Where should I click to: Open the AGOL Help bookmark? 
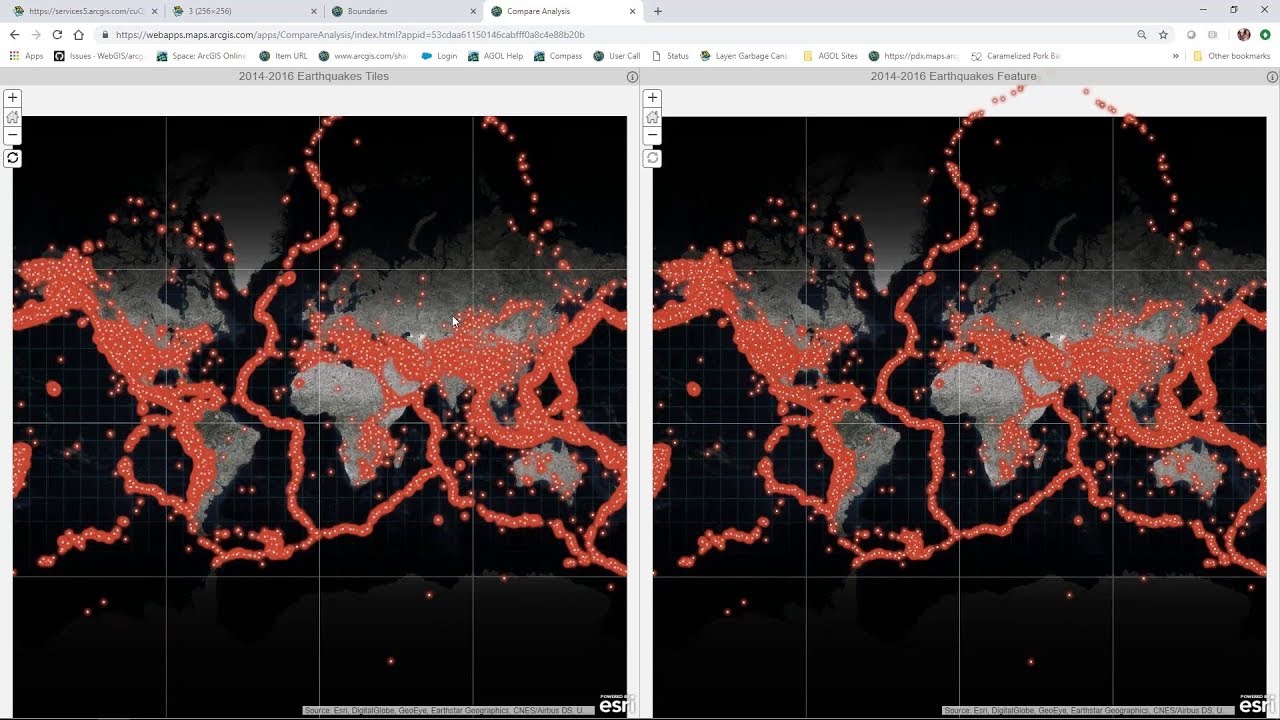point(495,56)
